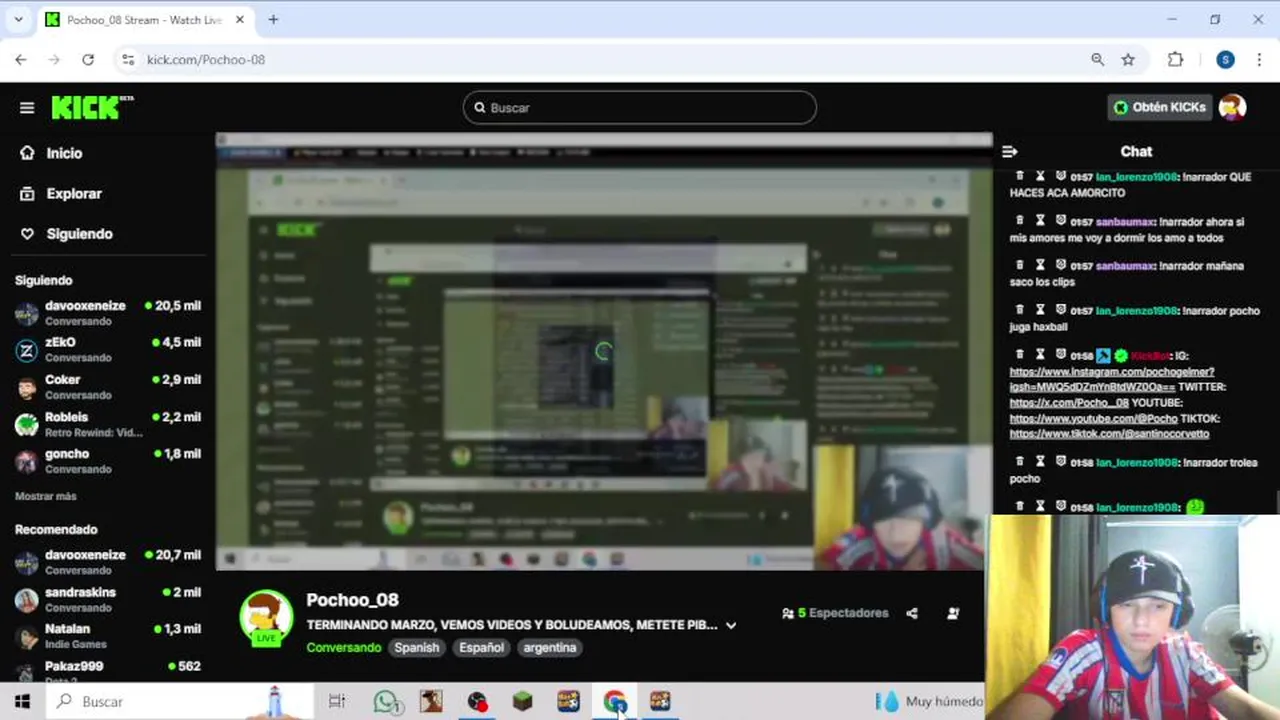The image size is (1280, 720).
Task: Click the Pochoo_08 channel name
Action: 352,600
